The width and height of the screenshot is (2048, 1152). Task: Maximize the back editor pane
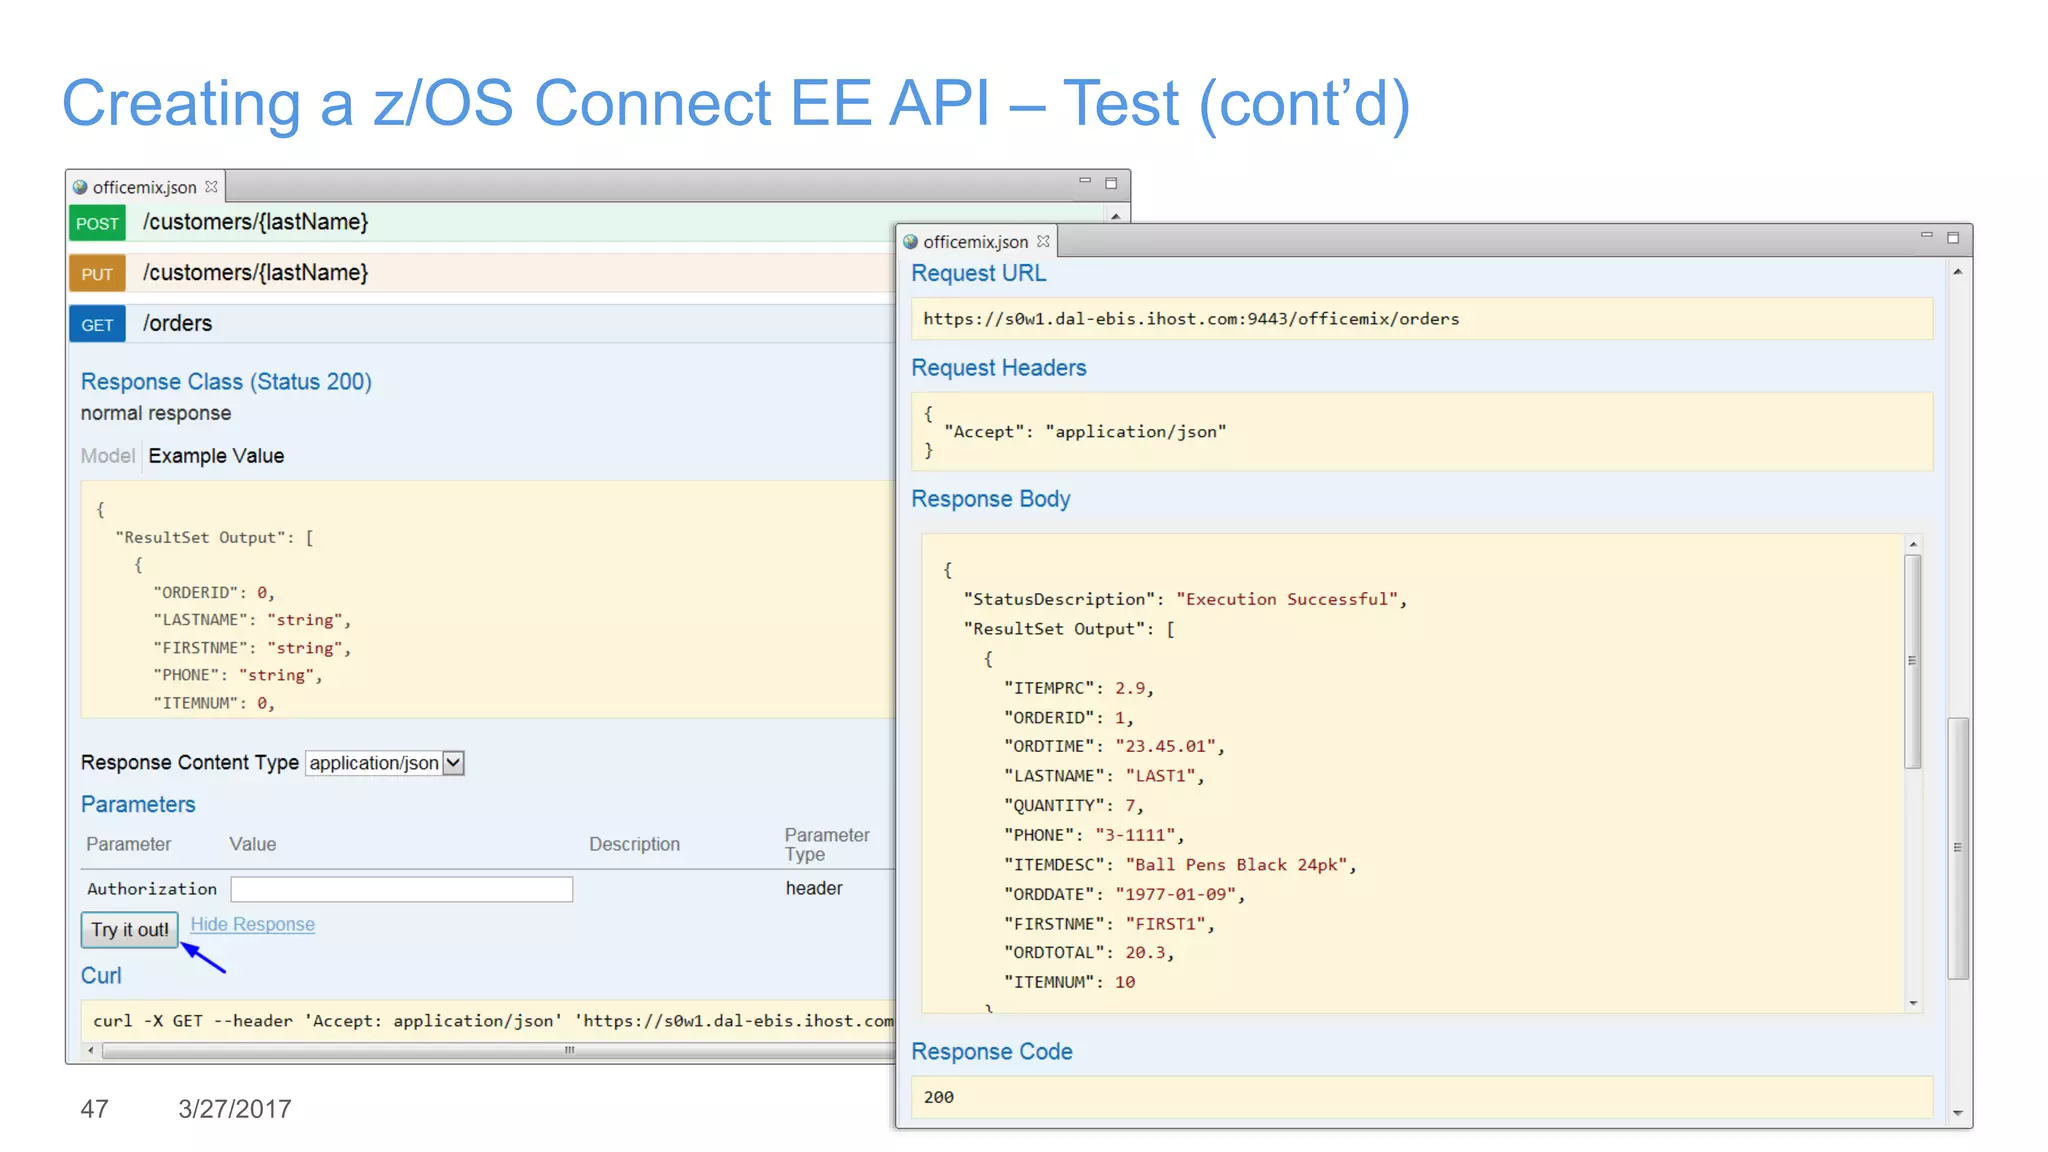pos(1111,183)
